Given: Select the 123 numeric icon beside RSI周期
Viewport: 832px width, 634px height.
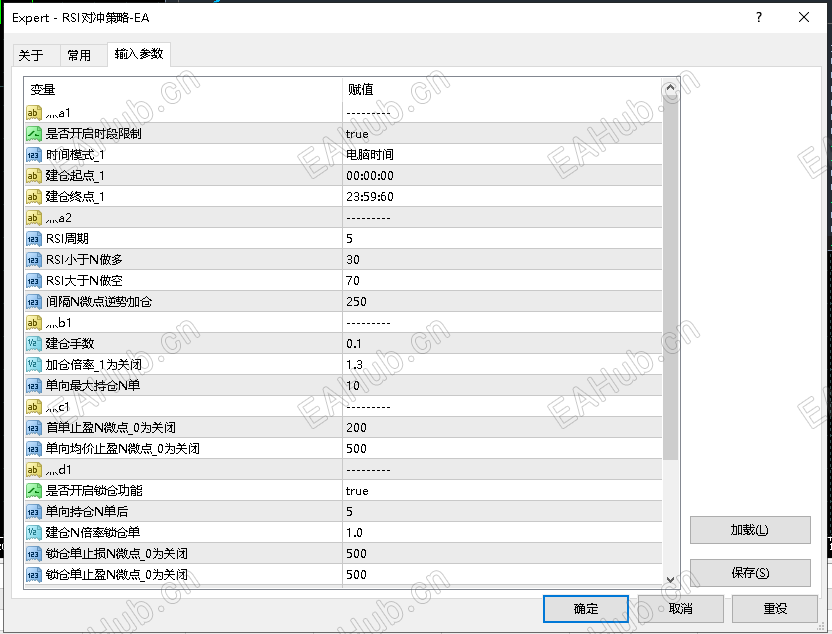Looking at the screenshot, I should click(32, 239).
